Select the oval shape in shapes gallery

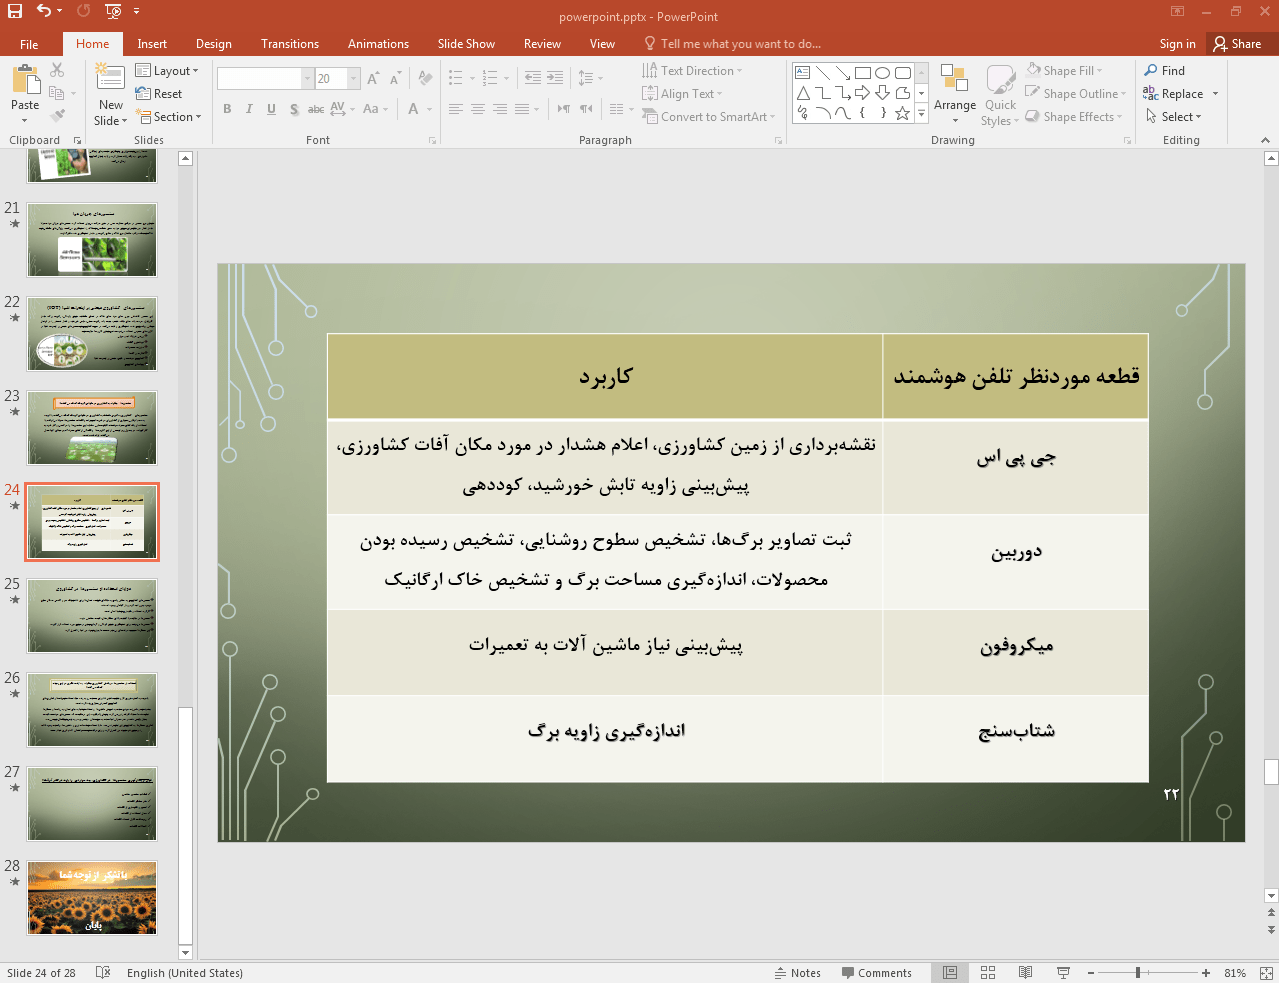click(882, 73)
